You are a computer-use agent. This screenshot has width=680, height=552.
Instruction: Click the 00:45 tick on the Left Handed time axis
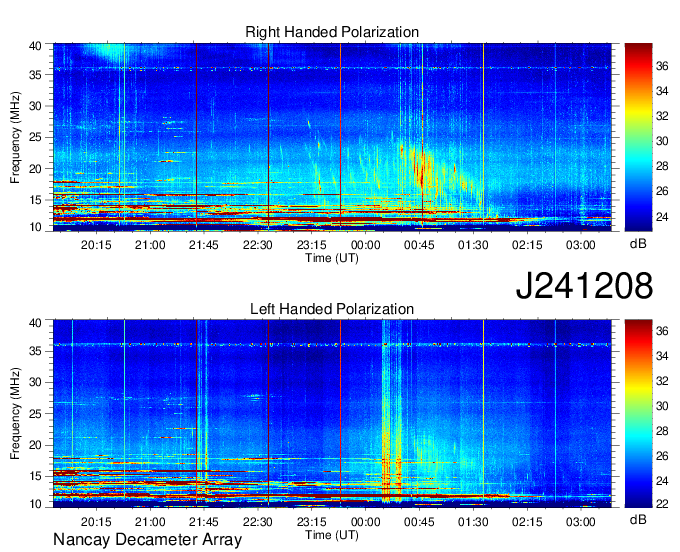(419, 522)
